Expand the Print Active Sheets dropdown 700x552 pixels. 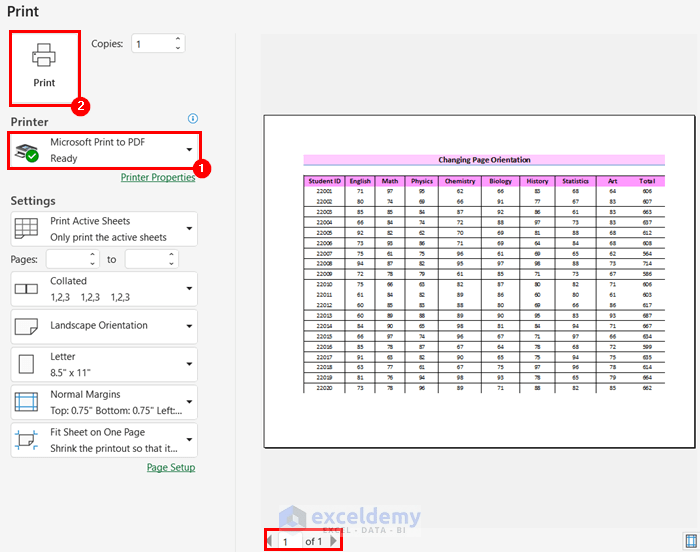pos(104,229)
